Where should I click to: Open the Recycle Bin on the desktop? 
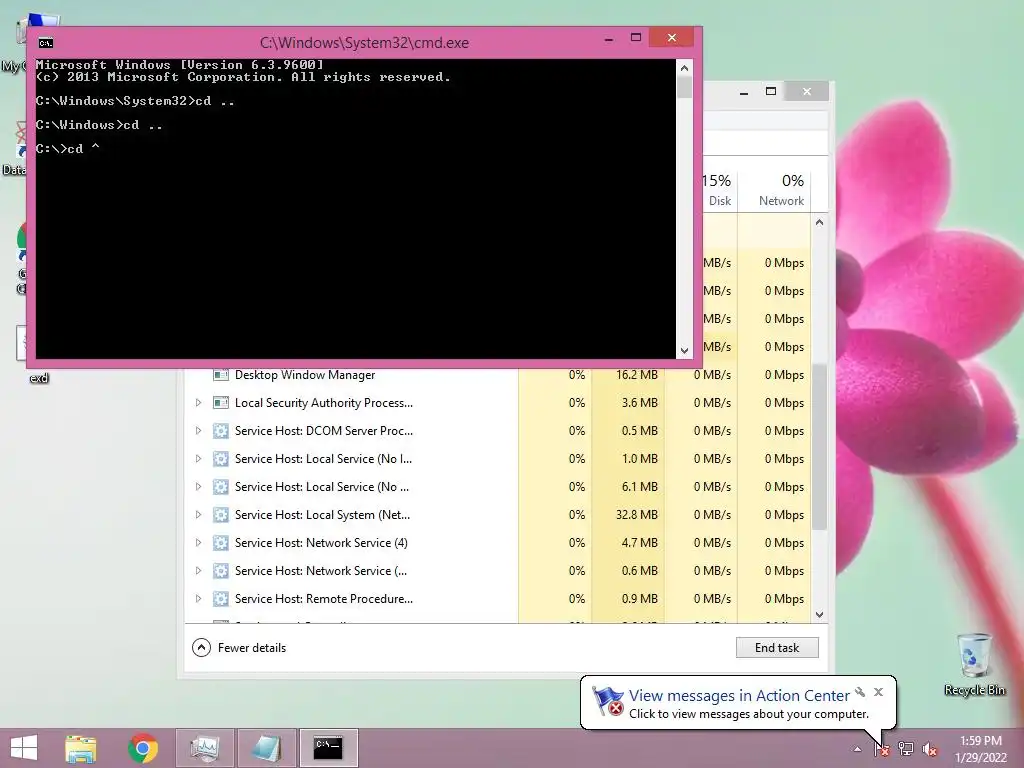(974, 664)
